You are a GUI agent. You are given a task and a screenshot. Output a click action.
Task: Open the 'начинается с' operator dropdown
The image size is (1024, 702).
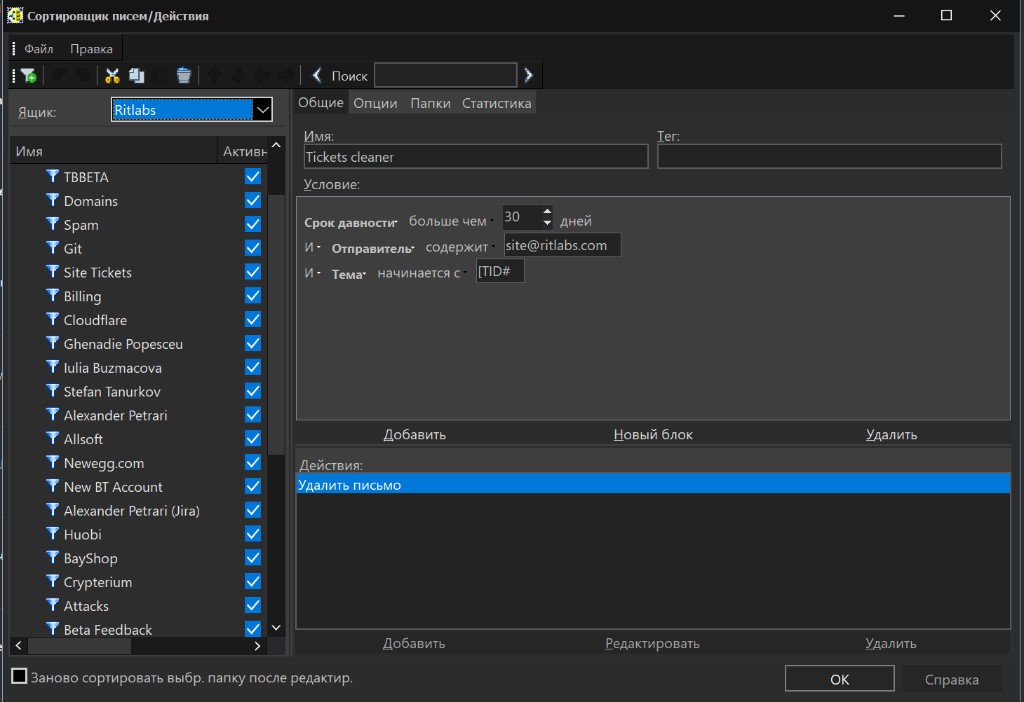click(x=422, y=273)
